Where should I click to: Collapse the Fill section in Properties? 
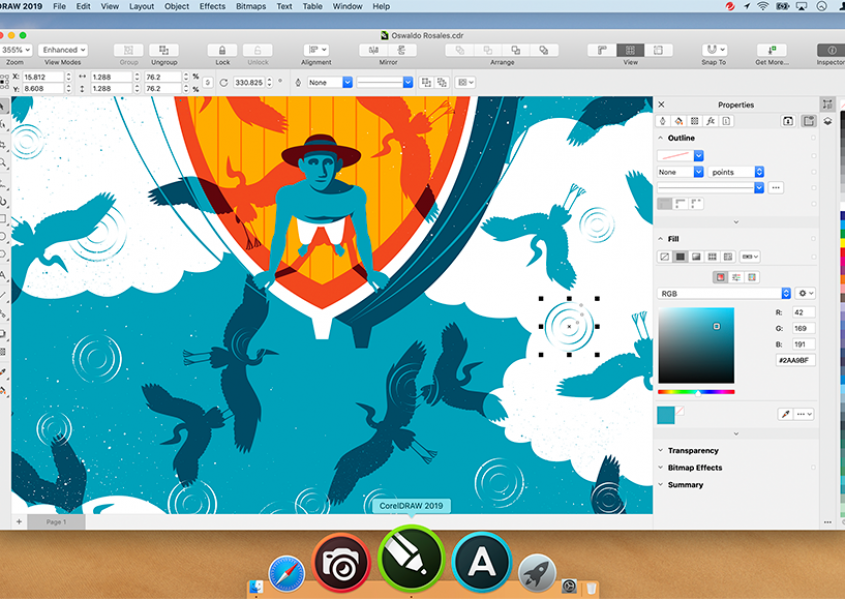tap(660, 239)
